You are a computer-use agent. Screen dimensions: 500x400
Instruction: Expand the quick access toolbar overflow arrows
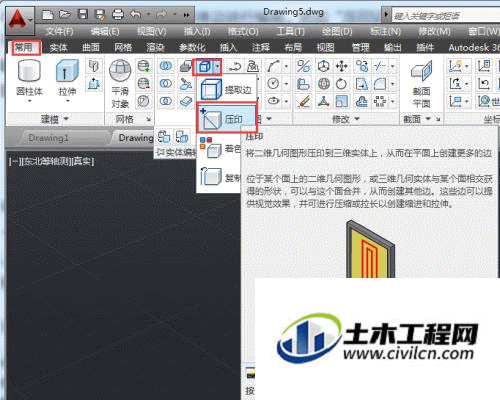[x=186, y=15]
